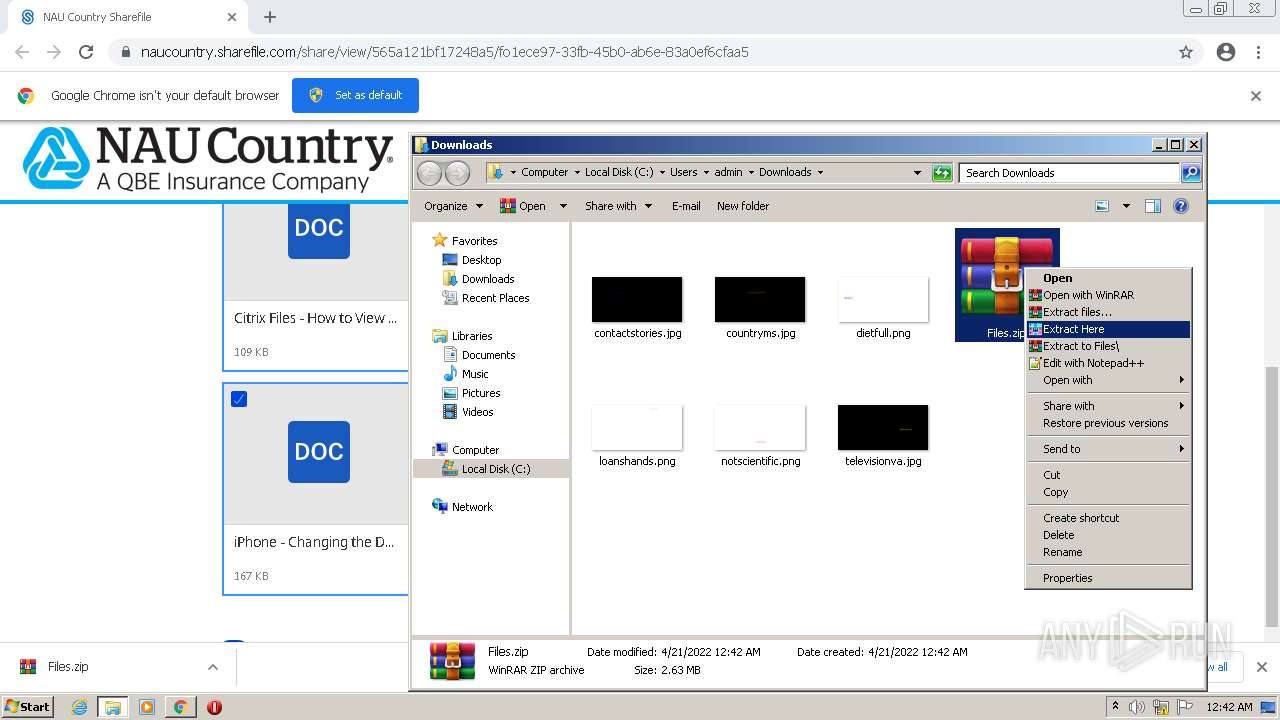The height and width of the screenshot is (720, 1280).
Task: Click Properties in the context menu
Action: pos(1108,578)
